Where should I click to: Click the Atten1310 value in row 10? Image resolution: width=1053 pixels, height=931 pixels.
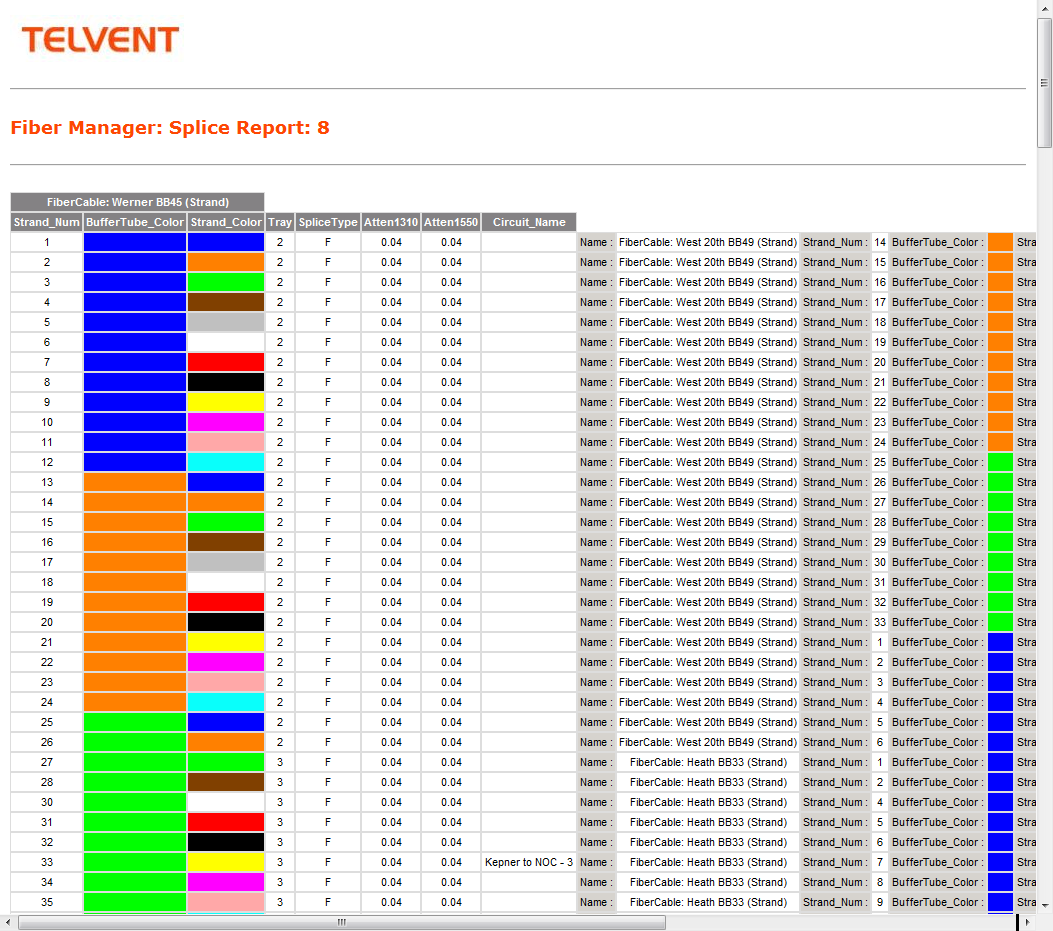tap(391, 422)
